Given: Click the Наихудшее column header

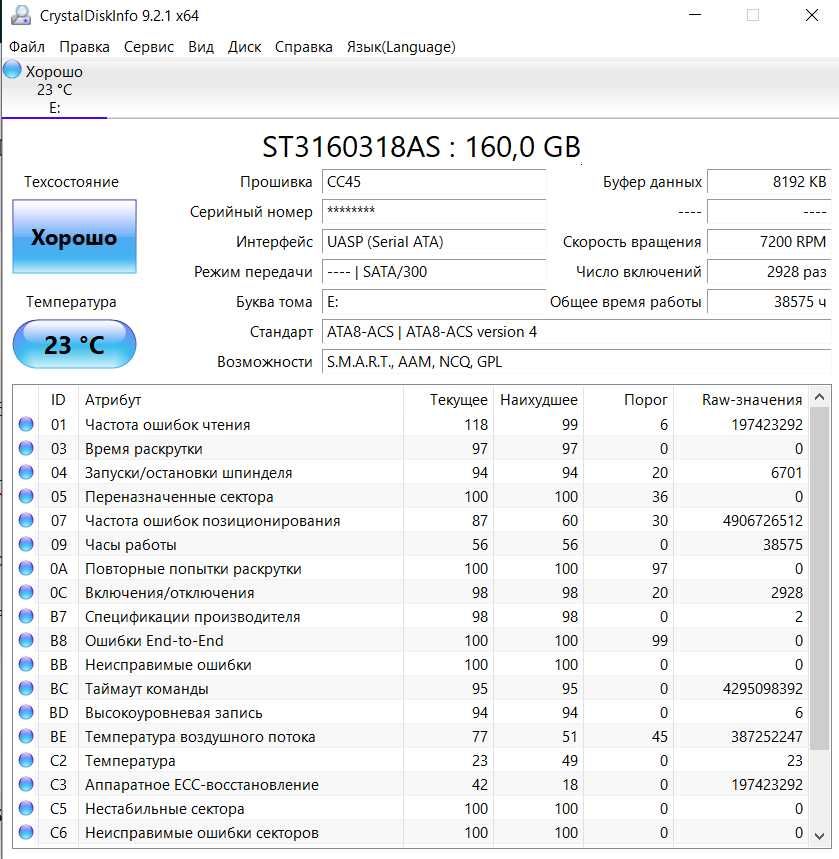Looking at the screenshot, I should (x=539, y=400).
